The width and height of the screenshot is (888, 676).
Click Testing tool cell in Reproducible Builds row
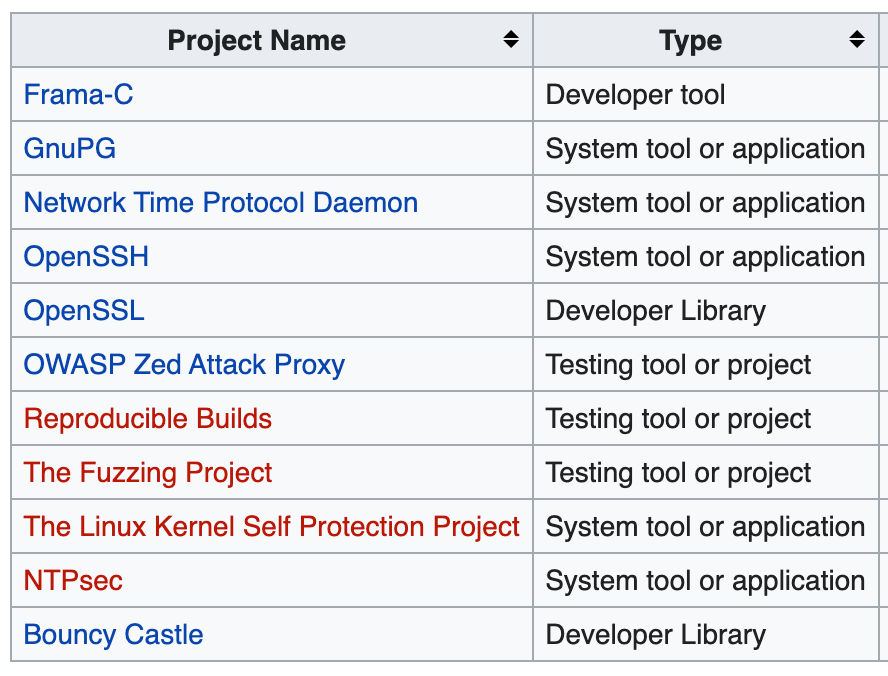[706, 418]
